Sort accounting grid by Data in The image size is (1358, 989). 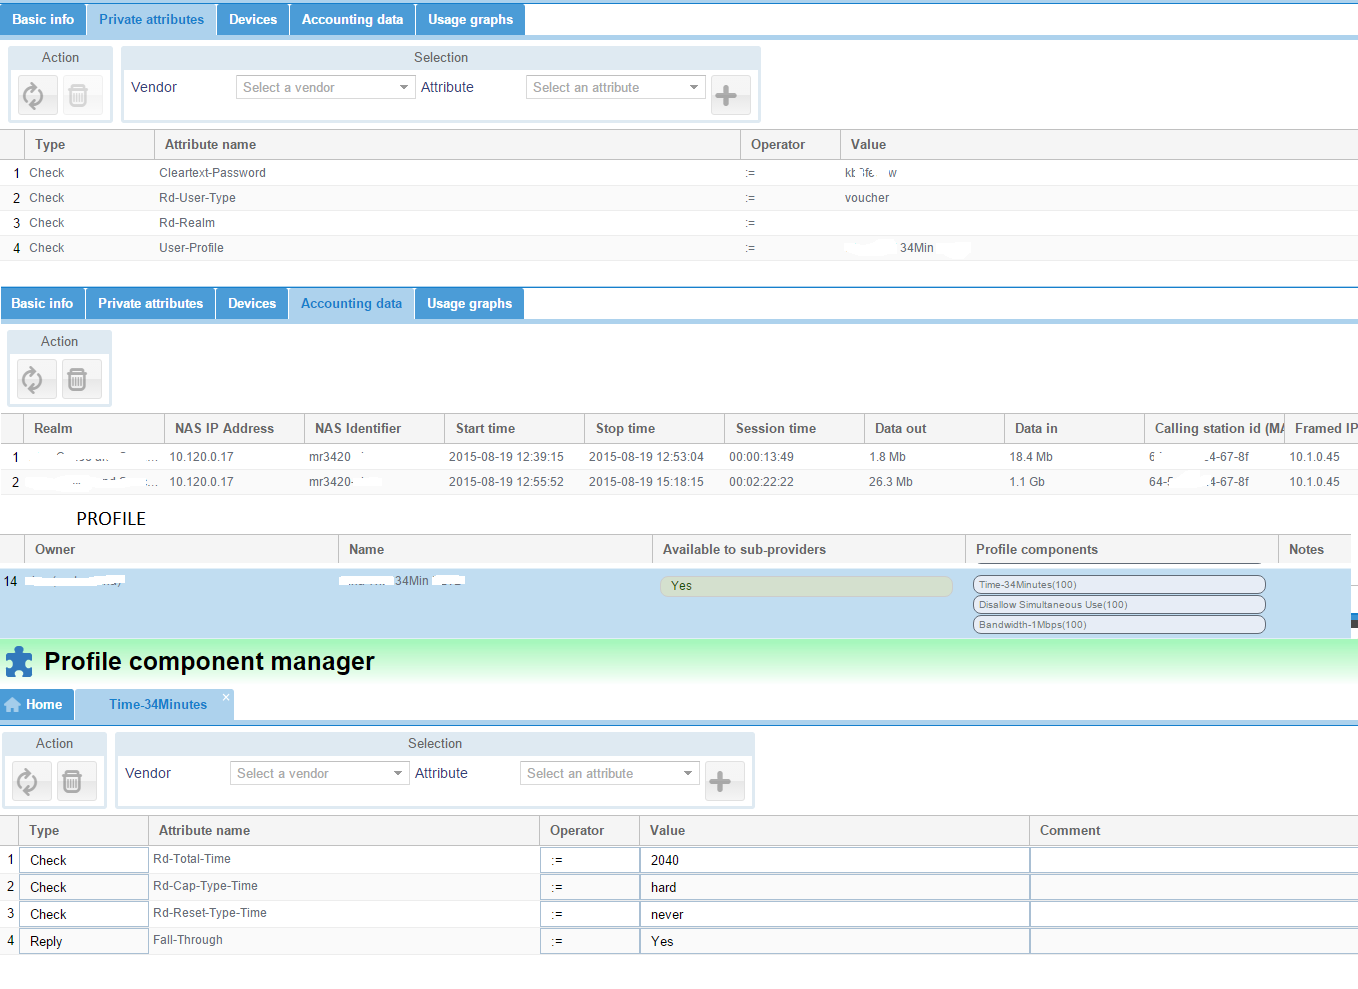(x=1074, y=429)
